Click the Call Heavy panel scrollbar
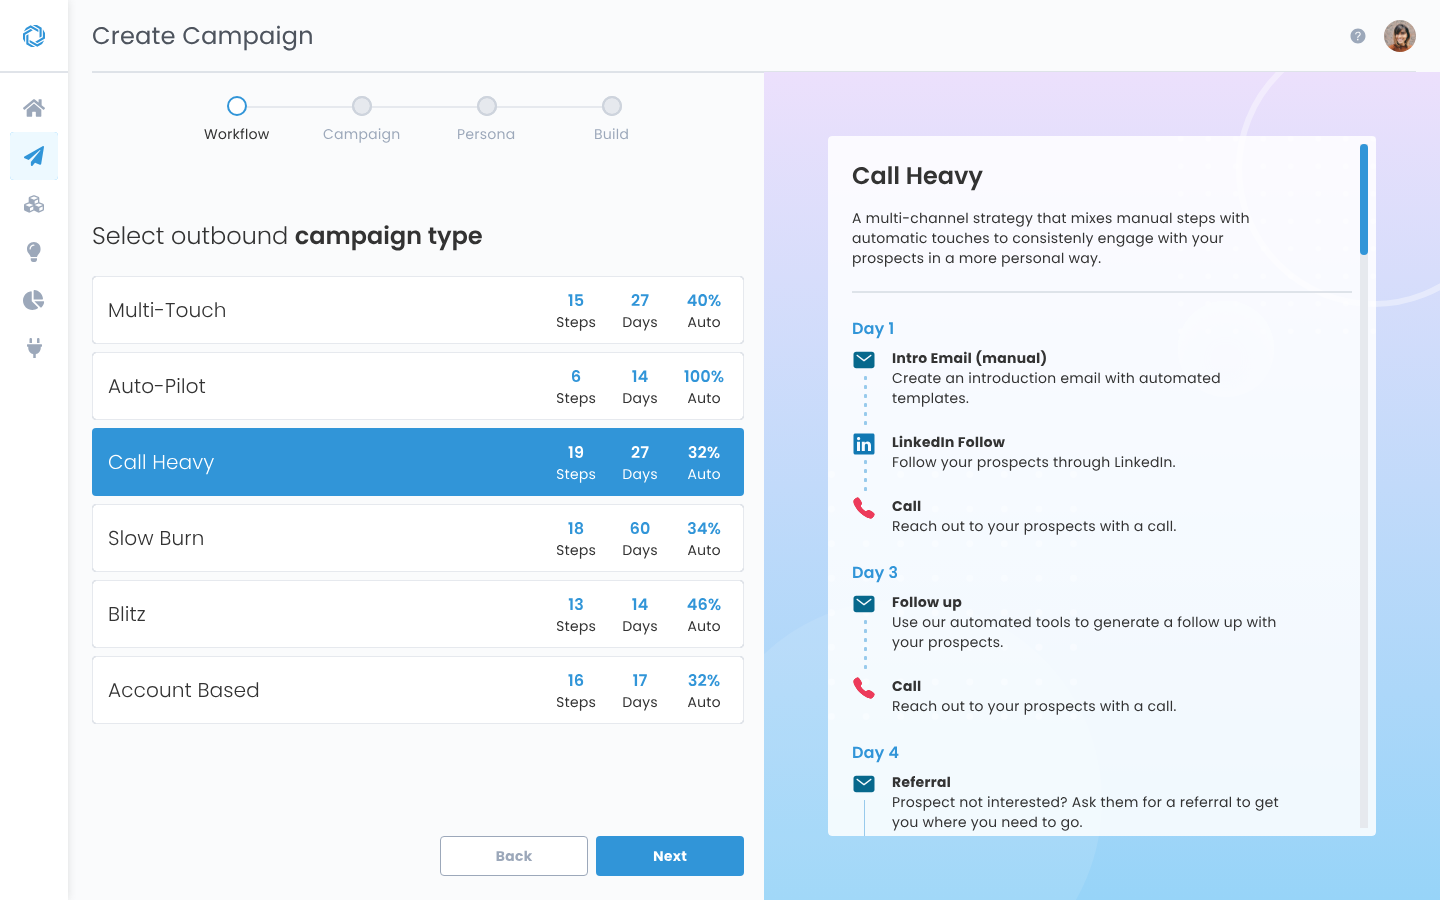The image size is (1440, 900). point(1364,200)
